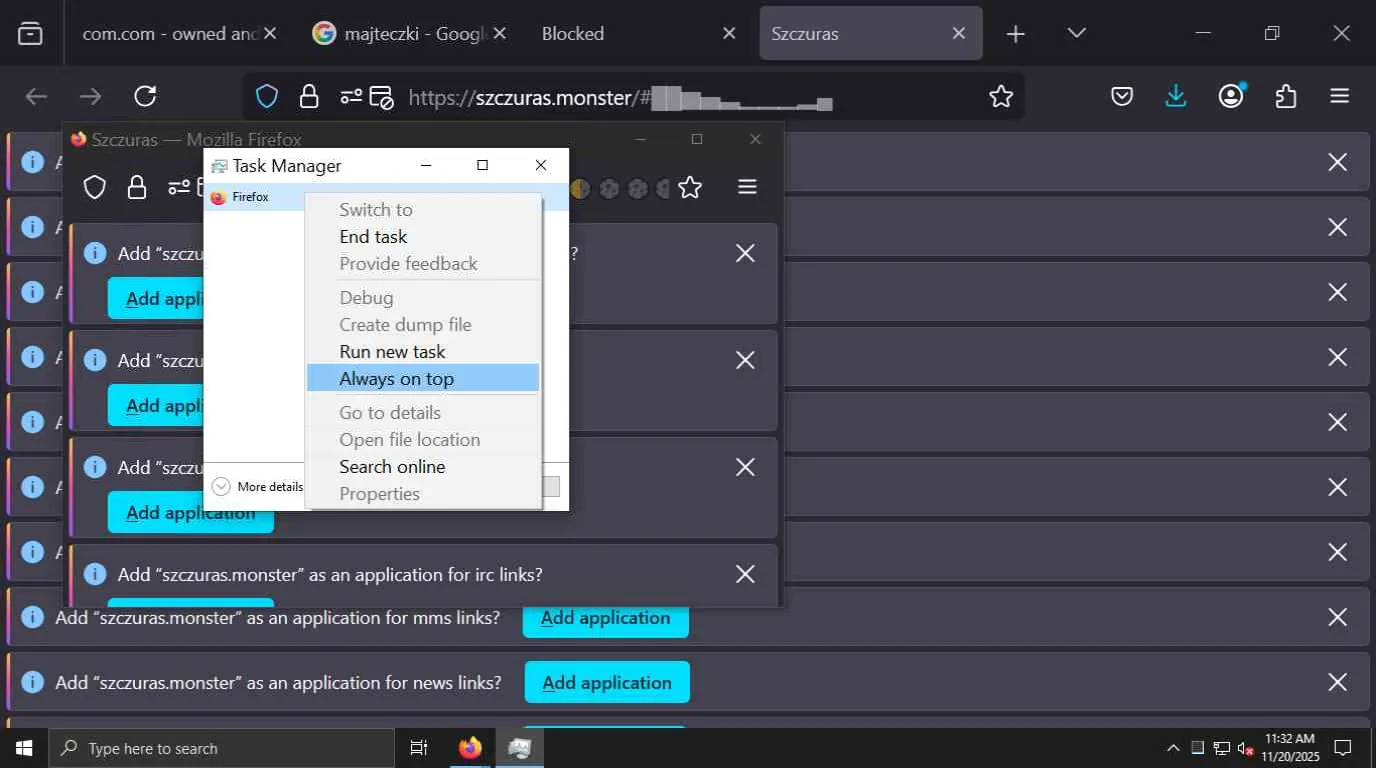Open Firefox View from the tab strip

tap(31, 33)
